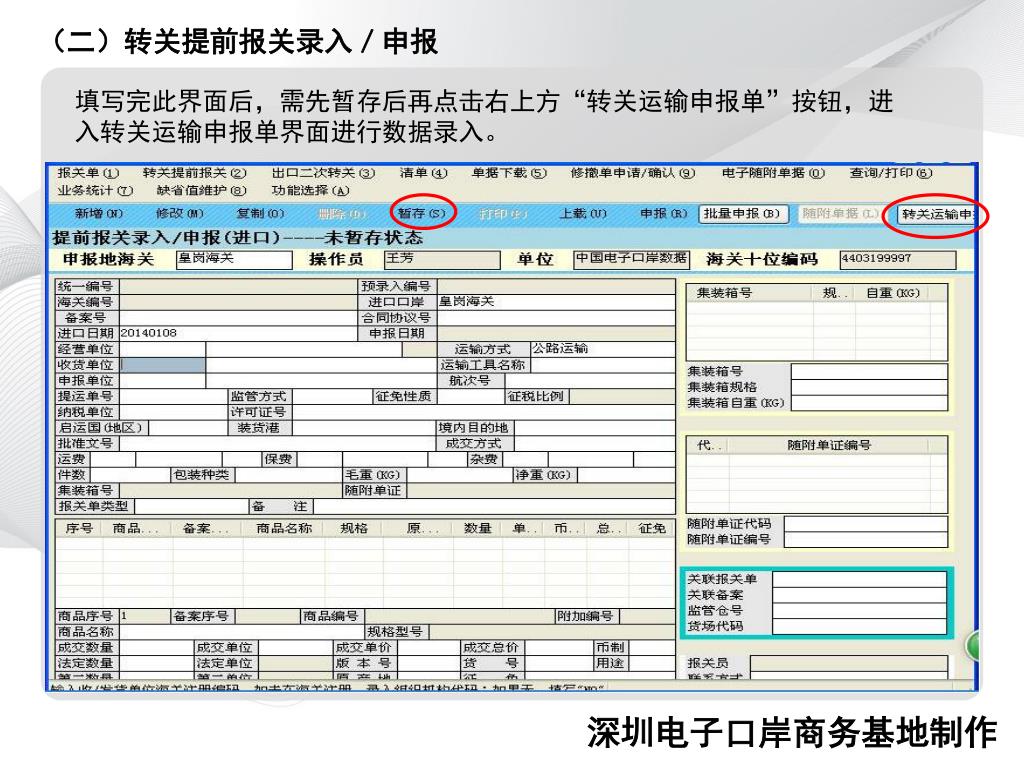Click the 修改(M) toolbar button
1024x768 pixels.
coord(180,214)
